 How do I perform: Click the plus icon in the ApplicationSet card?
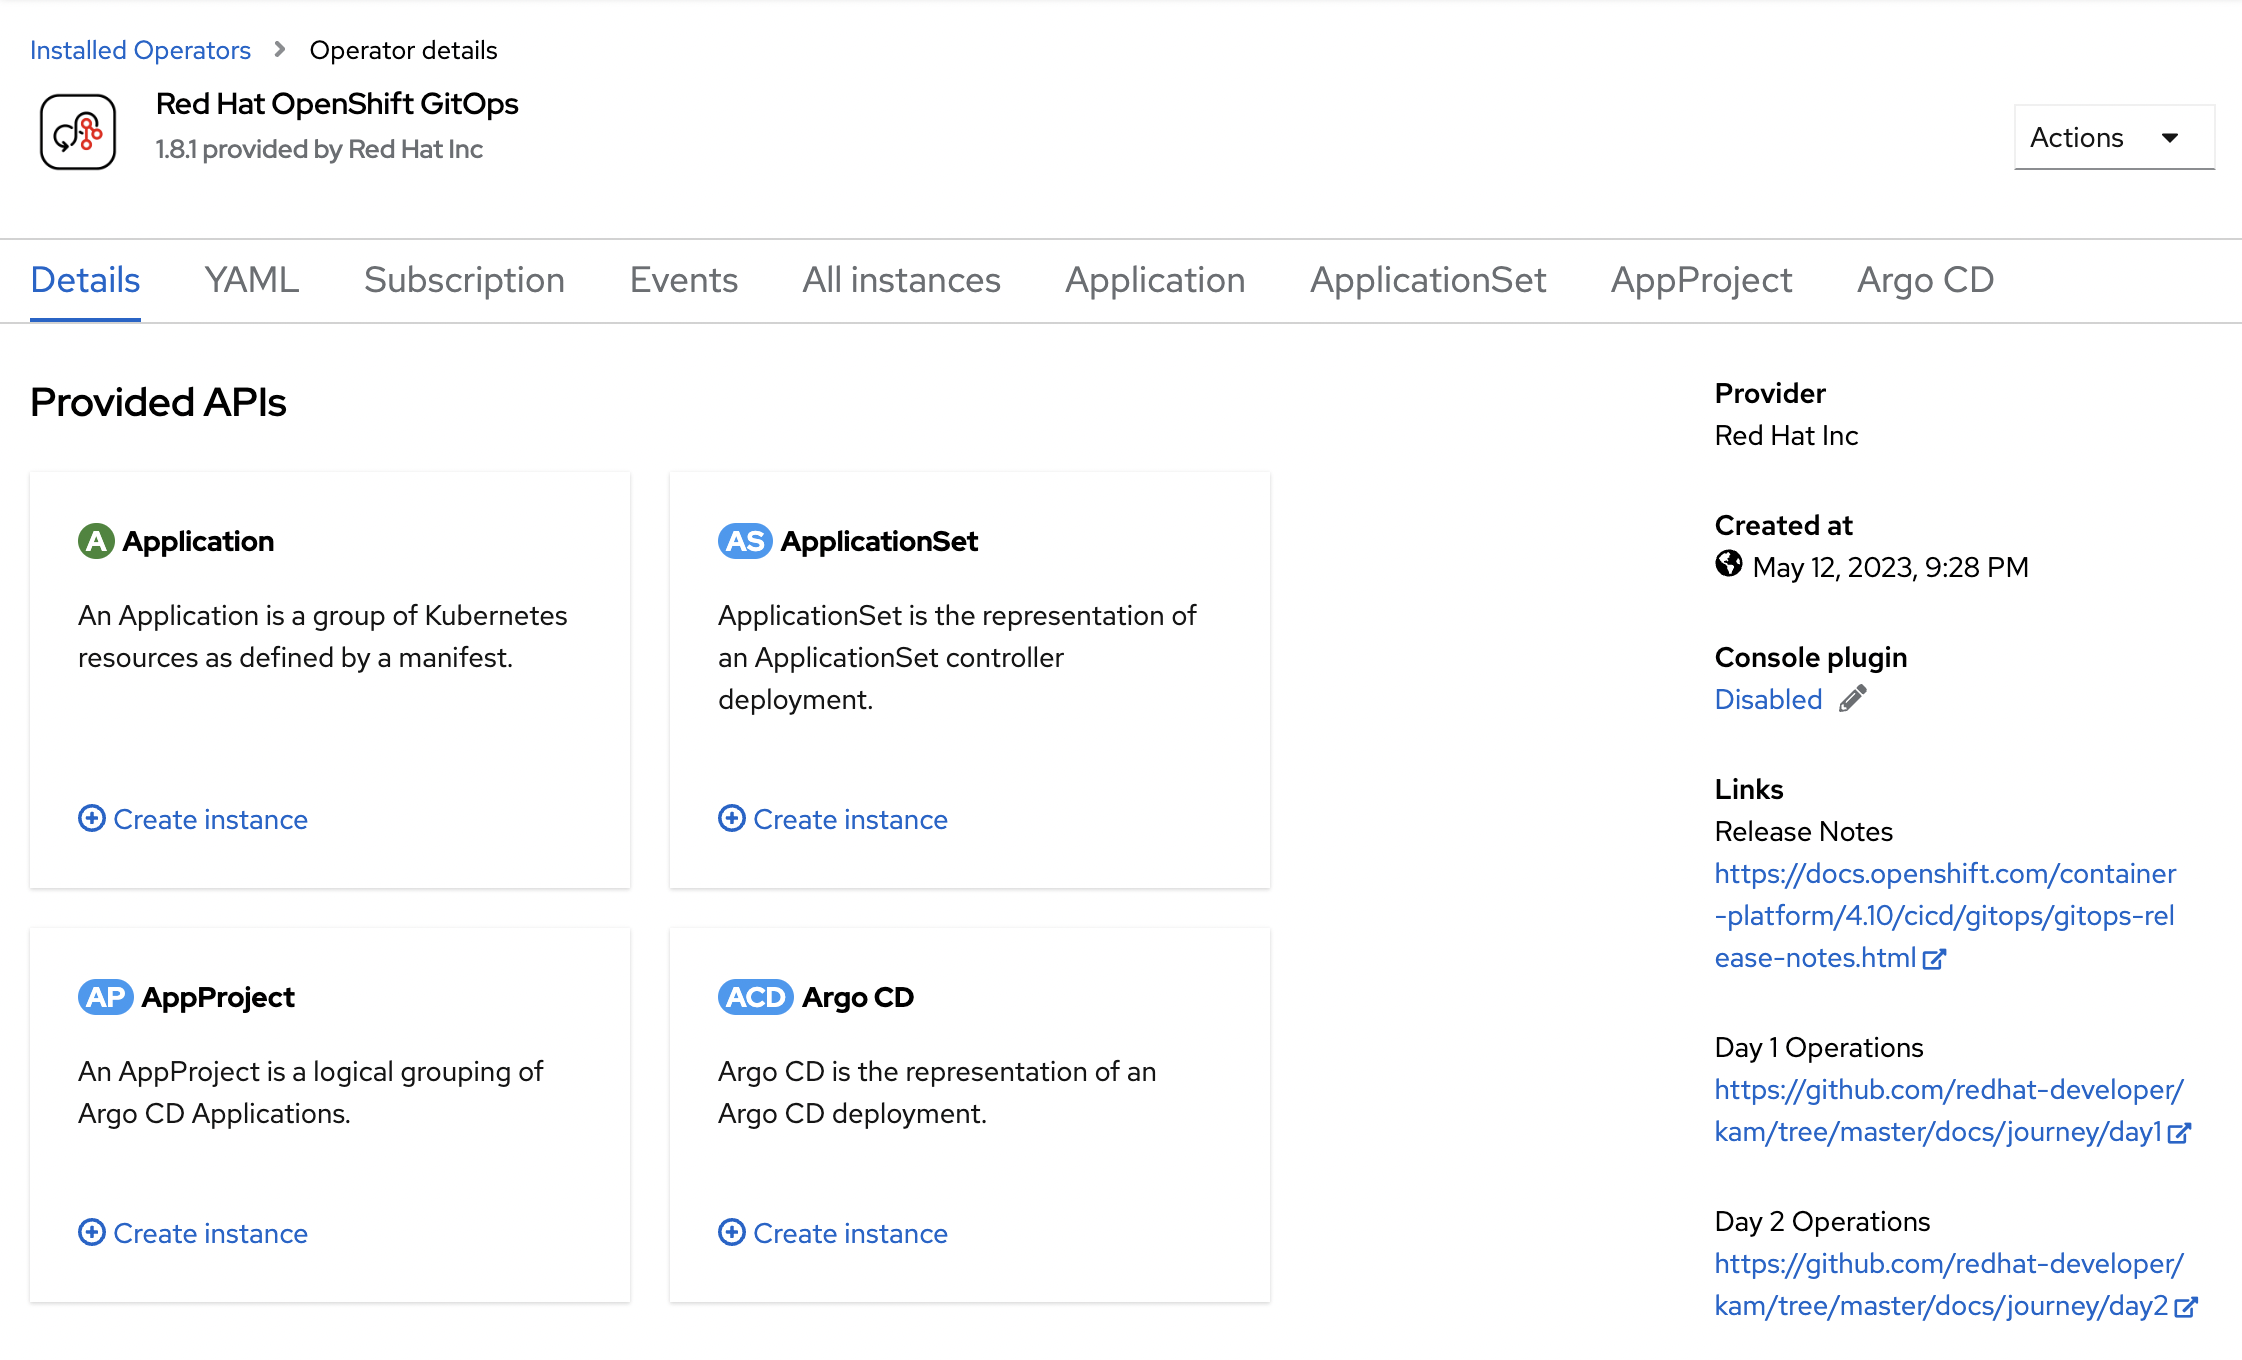[732, 818]
